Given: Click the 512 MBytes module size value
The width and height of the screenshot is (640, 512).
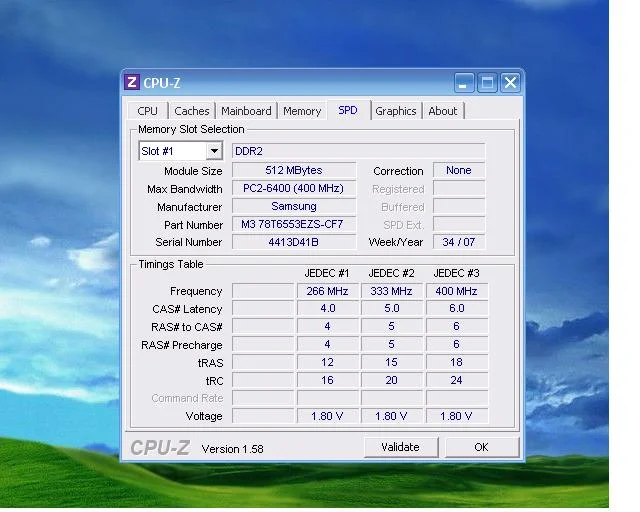Looking at the screenshot, I should point(294,170).
